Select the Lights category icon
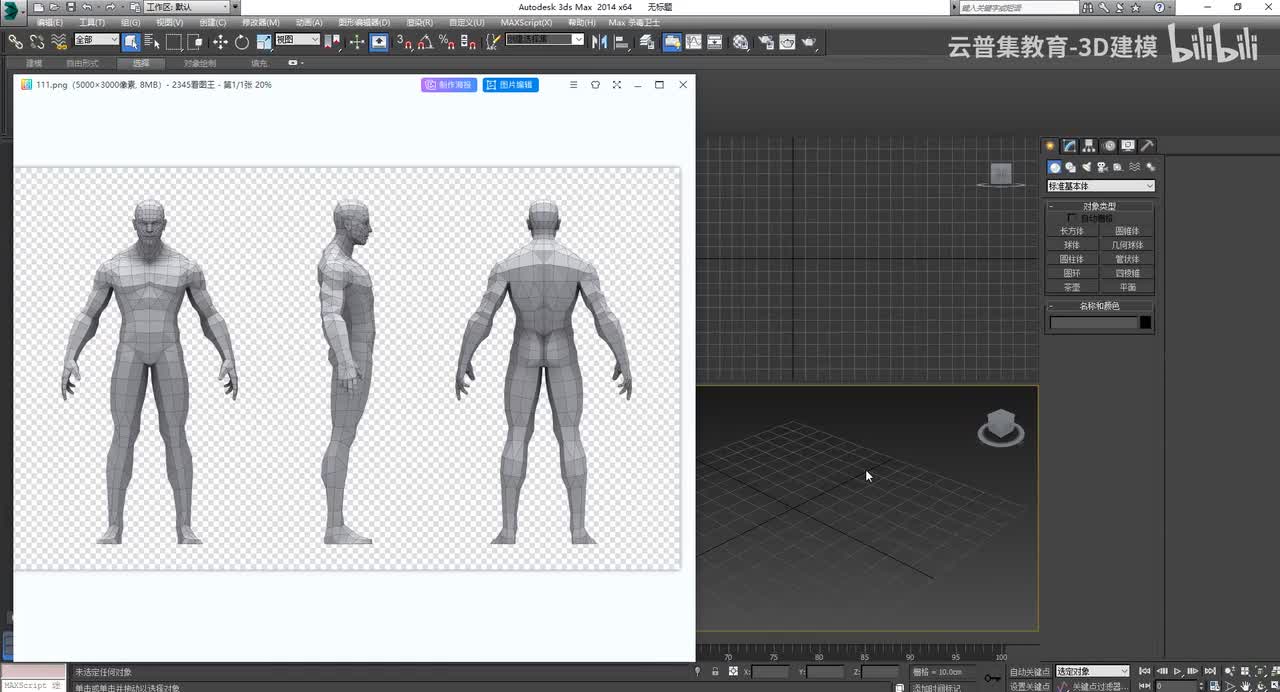Viewport: 1280px width, 692px height. pyautogui.click(x=1086, y=167)
